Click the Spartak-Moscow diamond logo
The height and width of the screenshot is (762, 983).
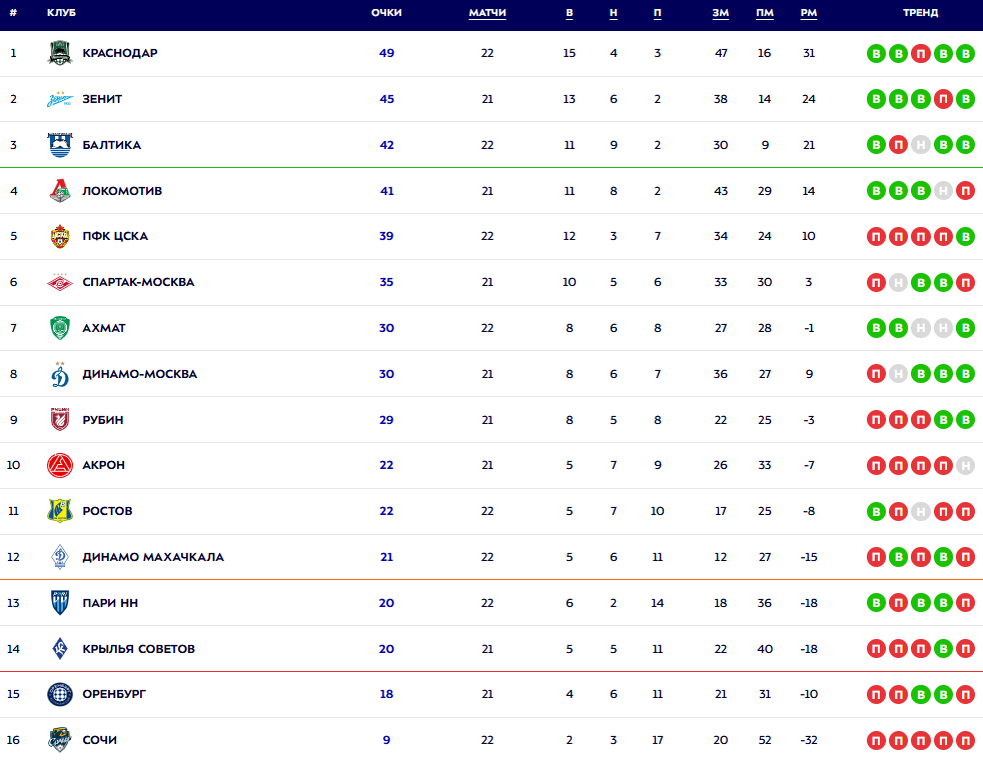pos(60,282)
